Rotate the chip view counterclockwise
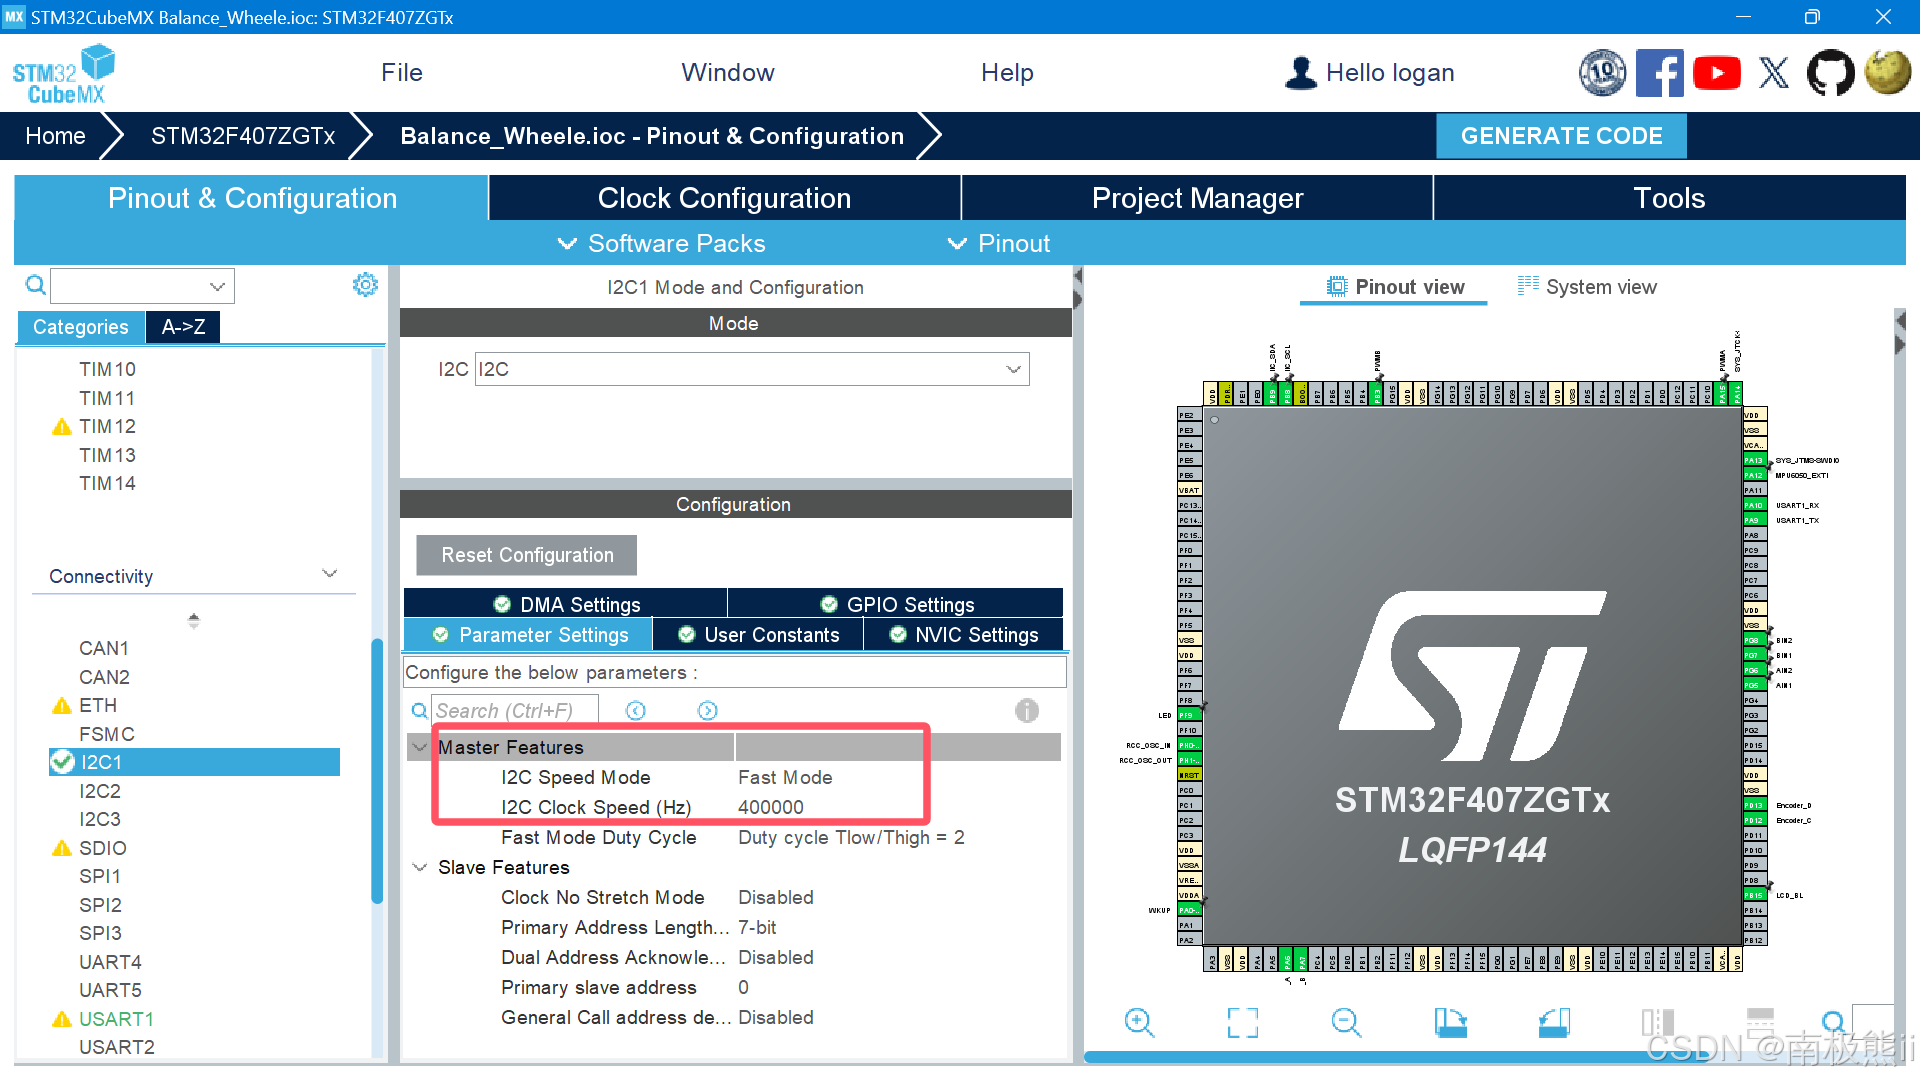 click(1554, 1022)
